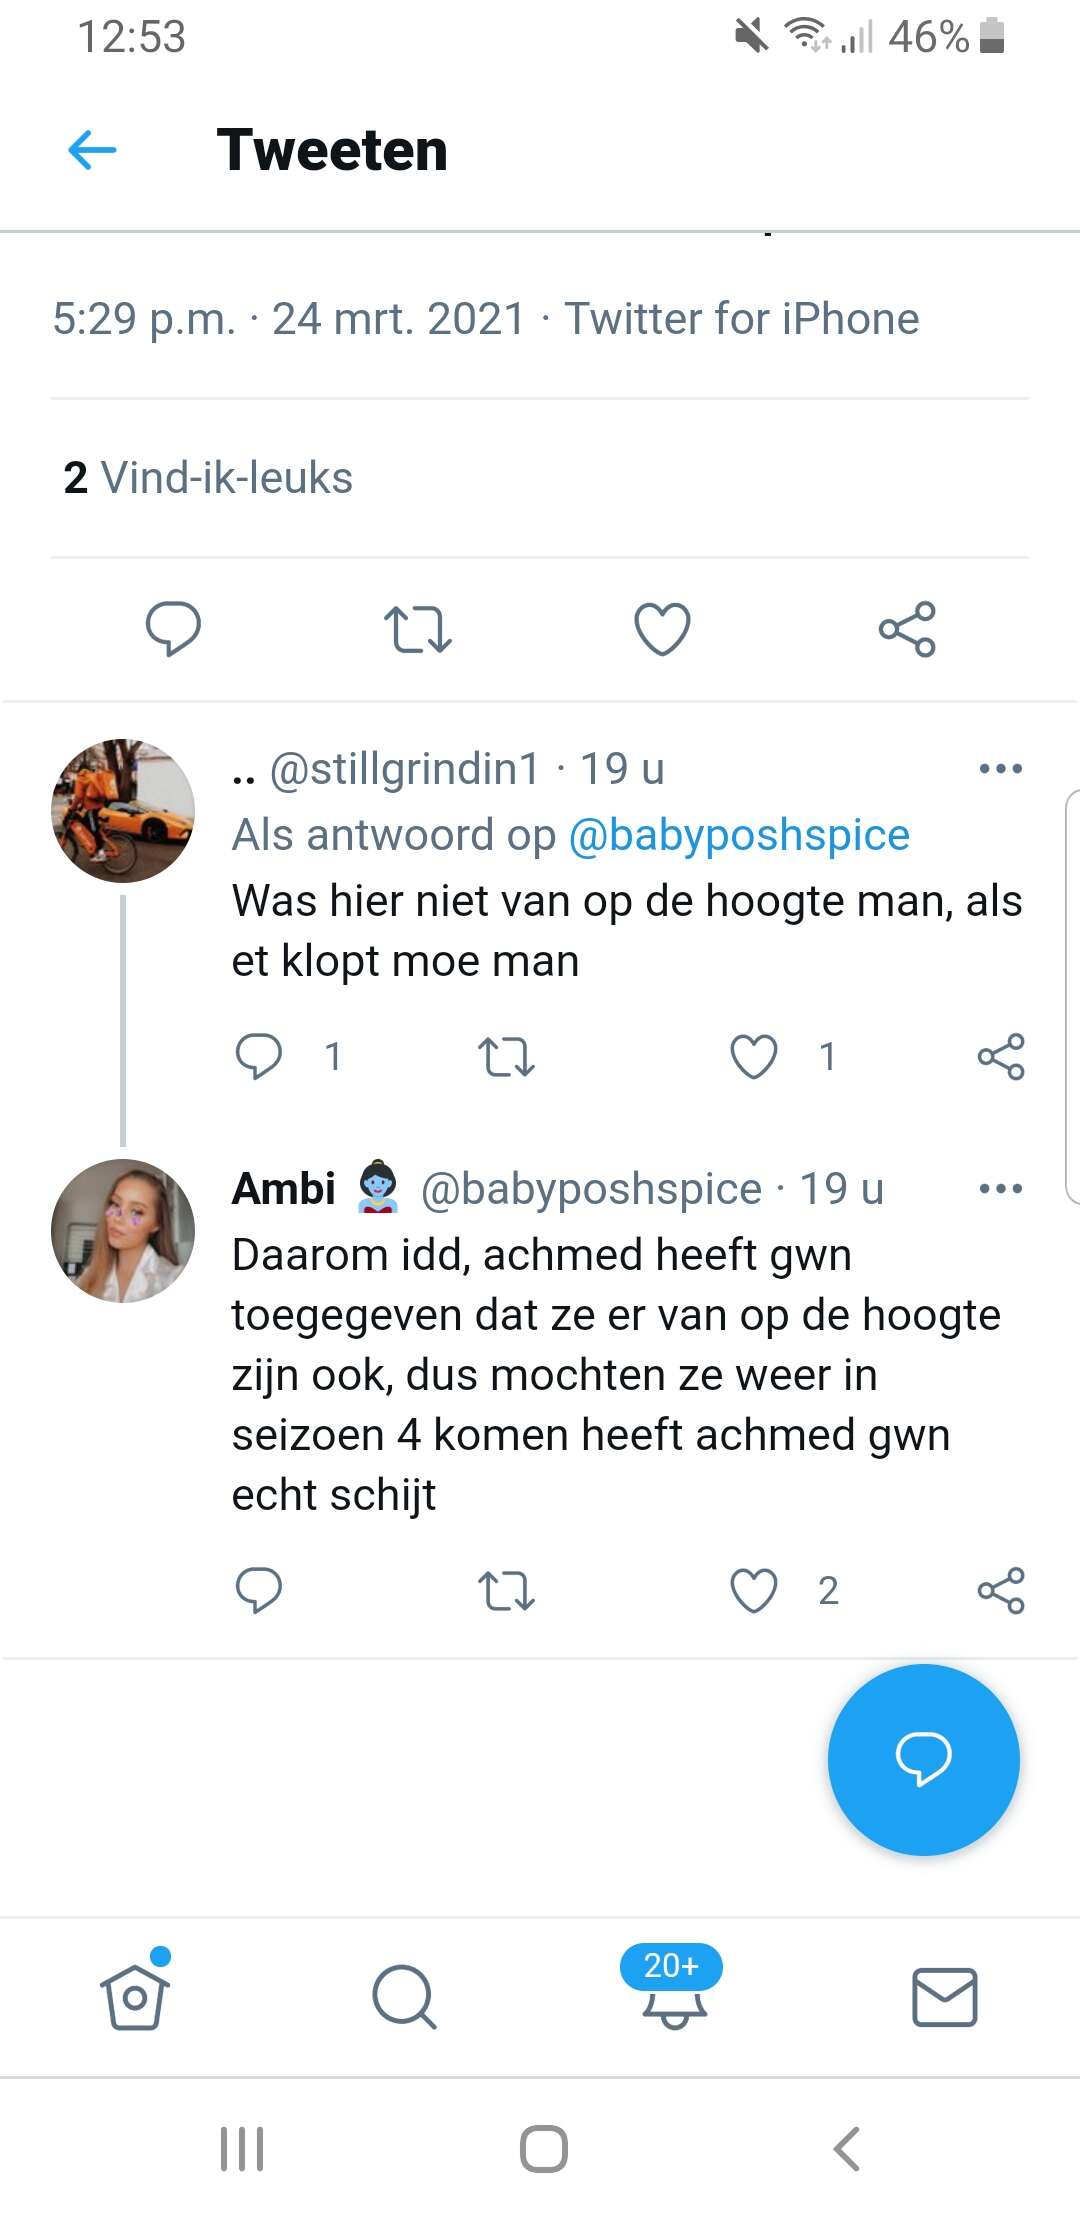This screenshot has height=2220, width=1080.
Task: Tap the blue back arrow
Action: click(92, 150)
